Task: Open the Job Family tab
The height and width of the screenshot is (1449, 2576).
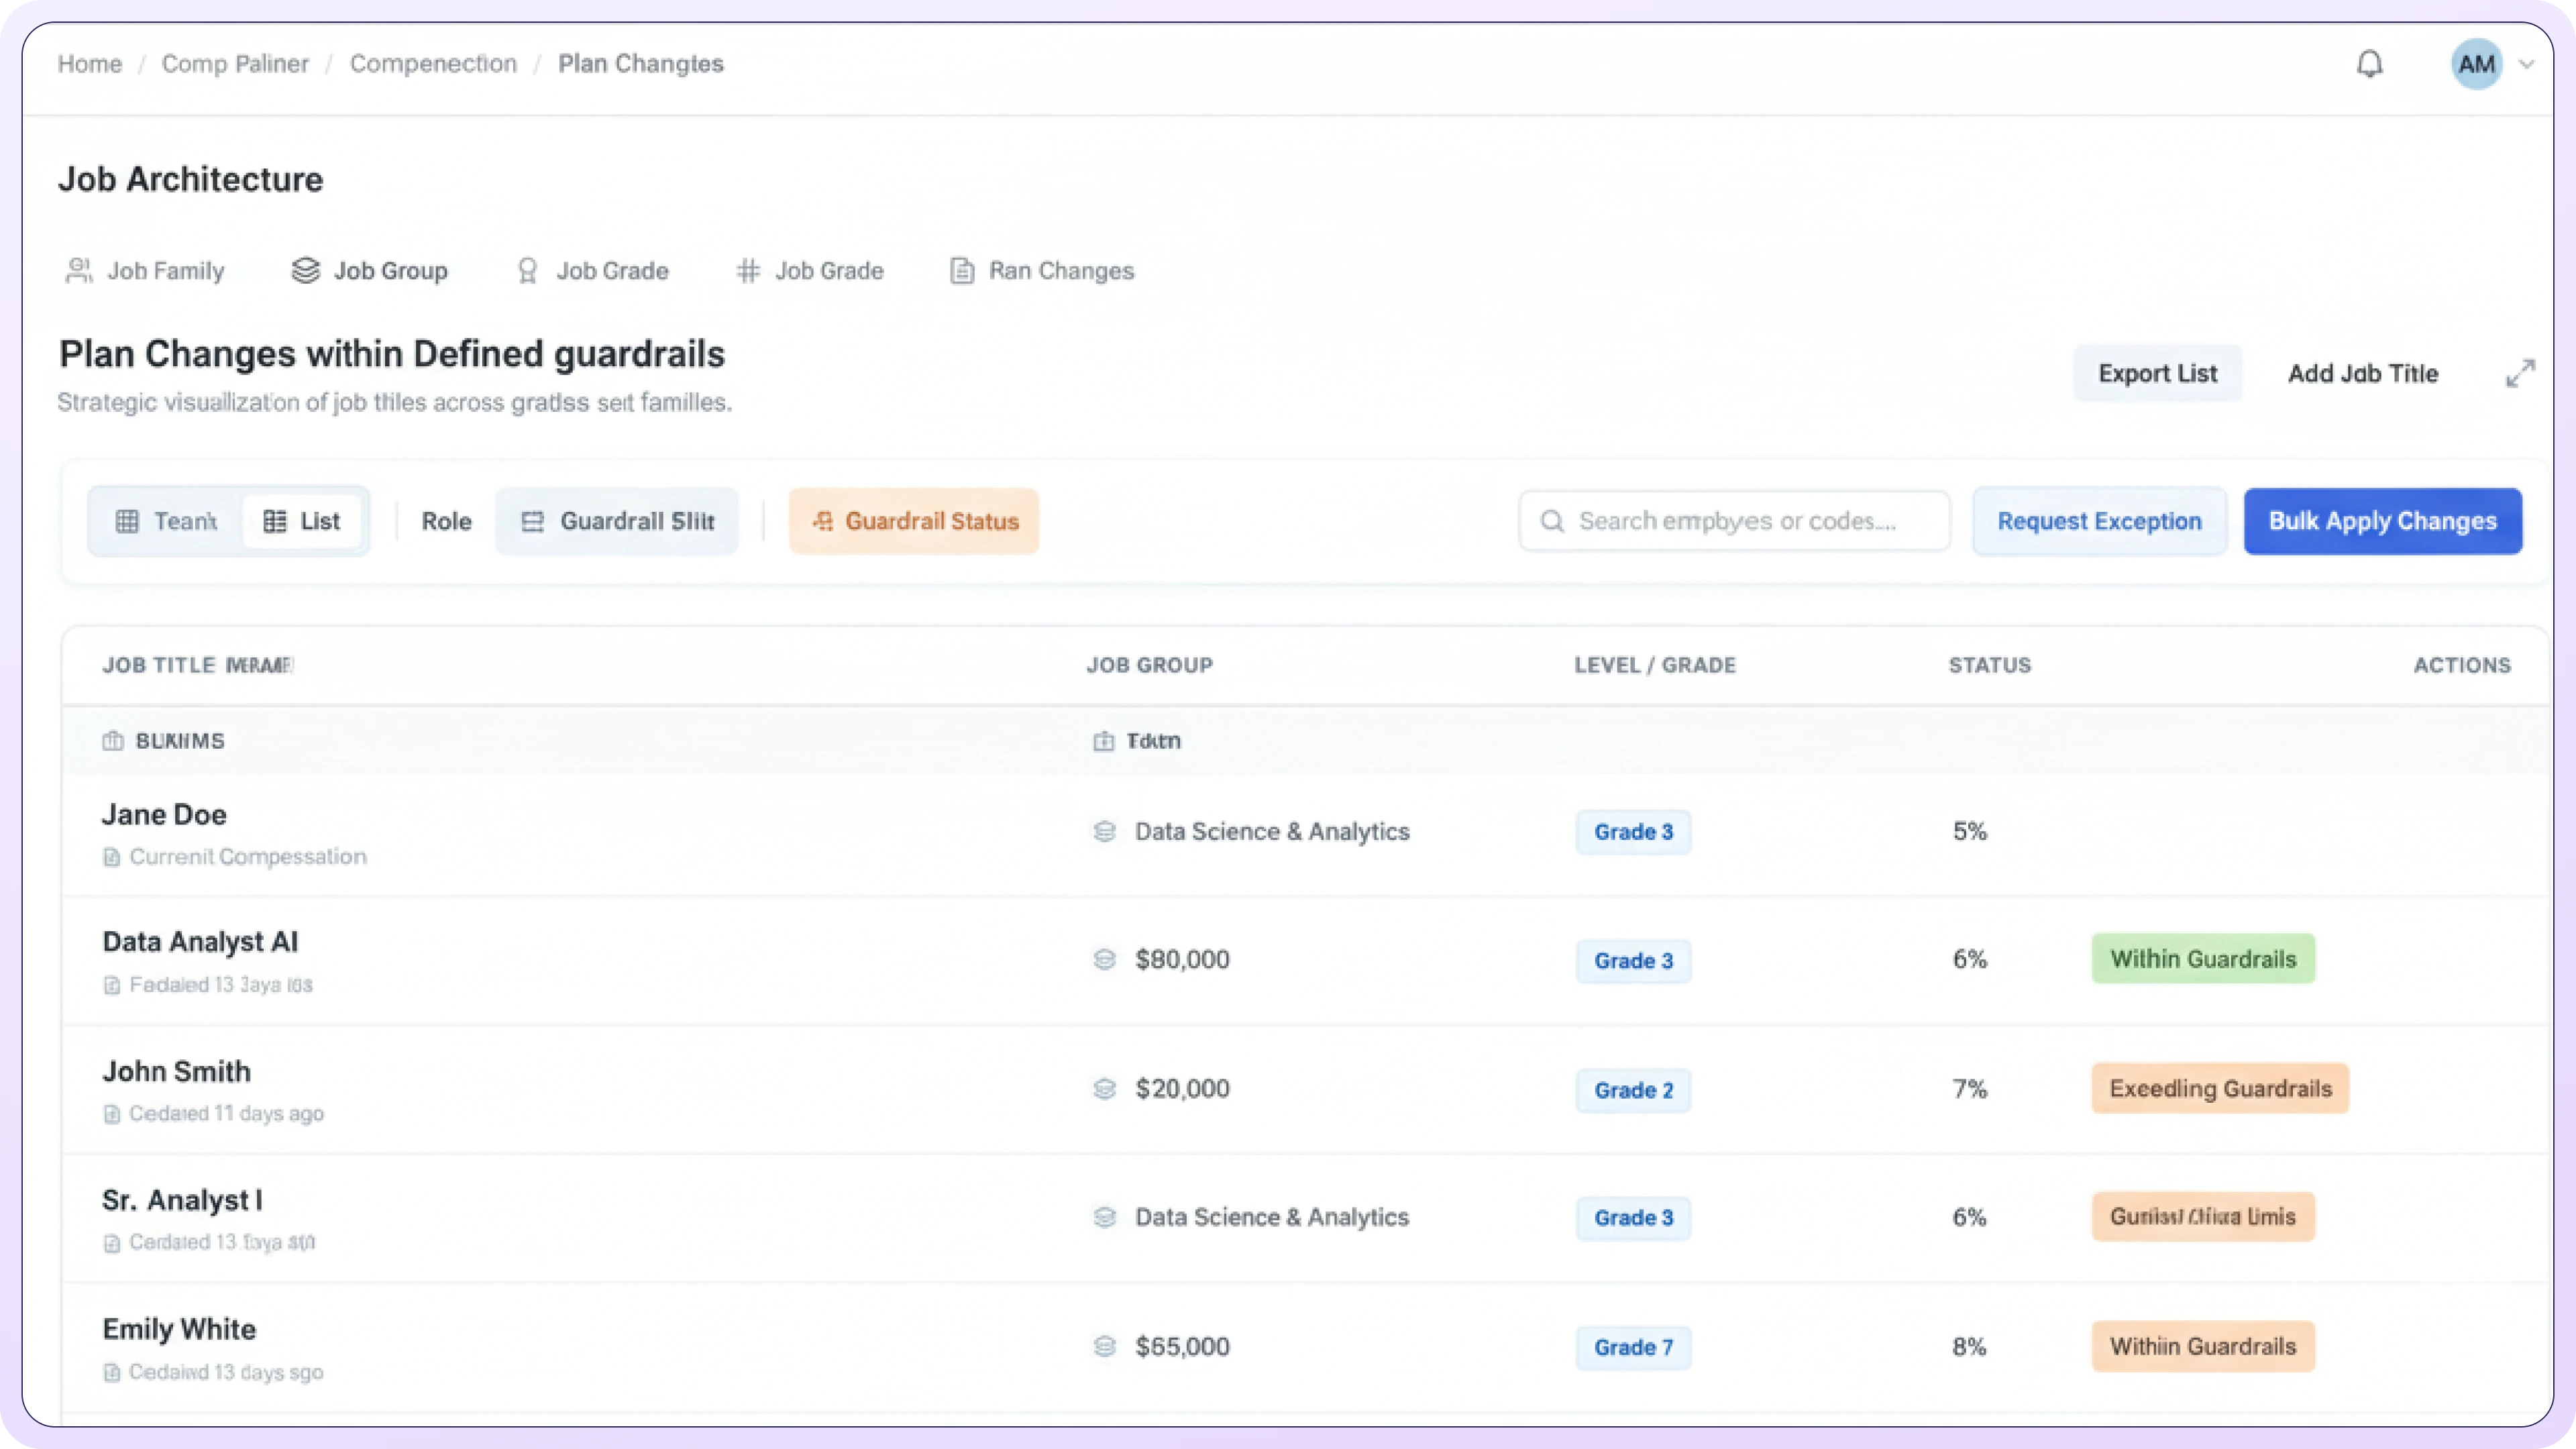Action: [x=145, y=271]
